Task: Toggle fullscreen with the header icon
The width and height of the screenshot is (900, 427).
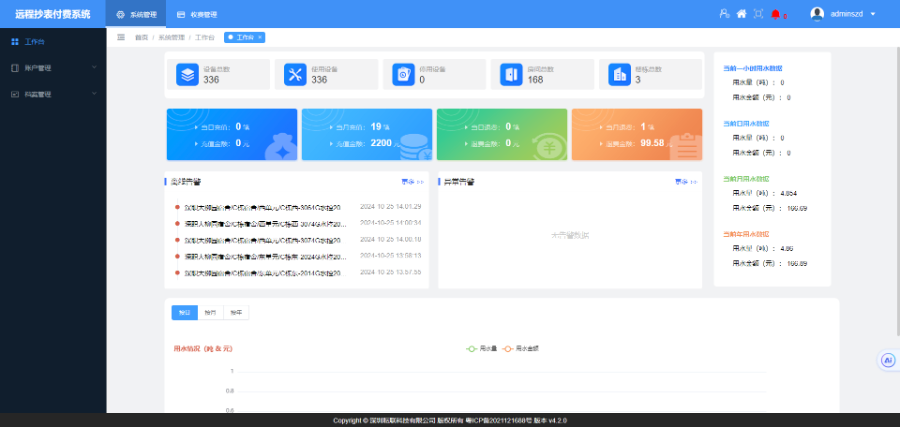Action: tap(758, 14)
